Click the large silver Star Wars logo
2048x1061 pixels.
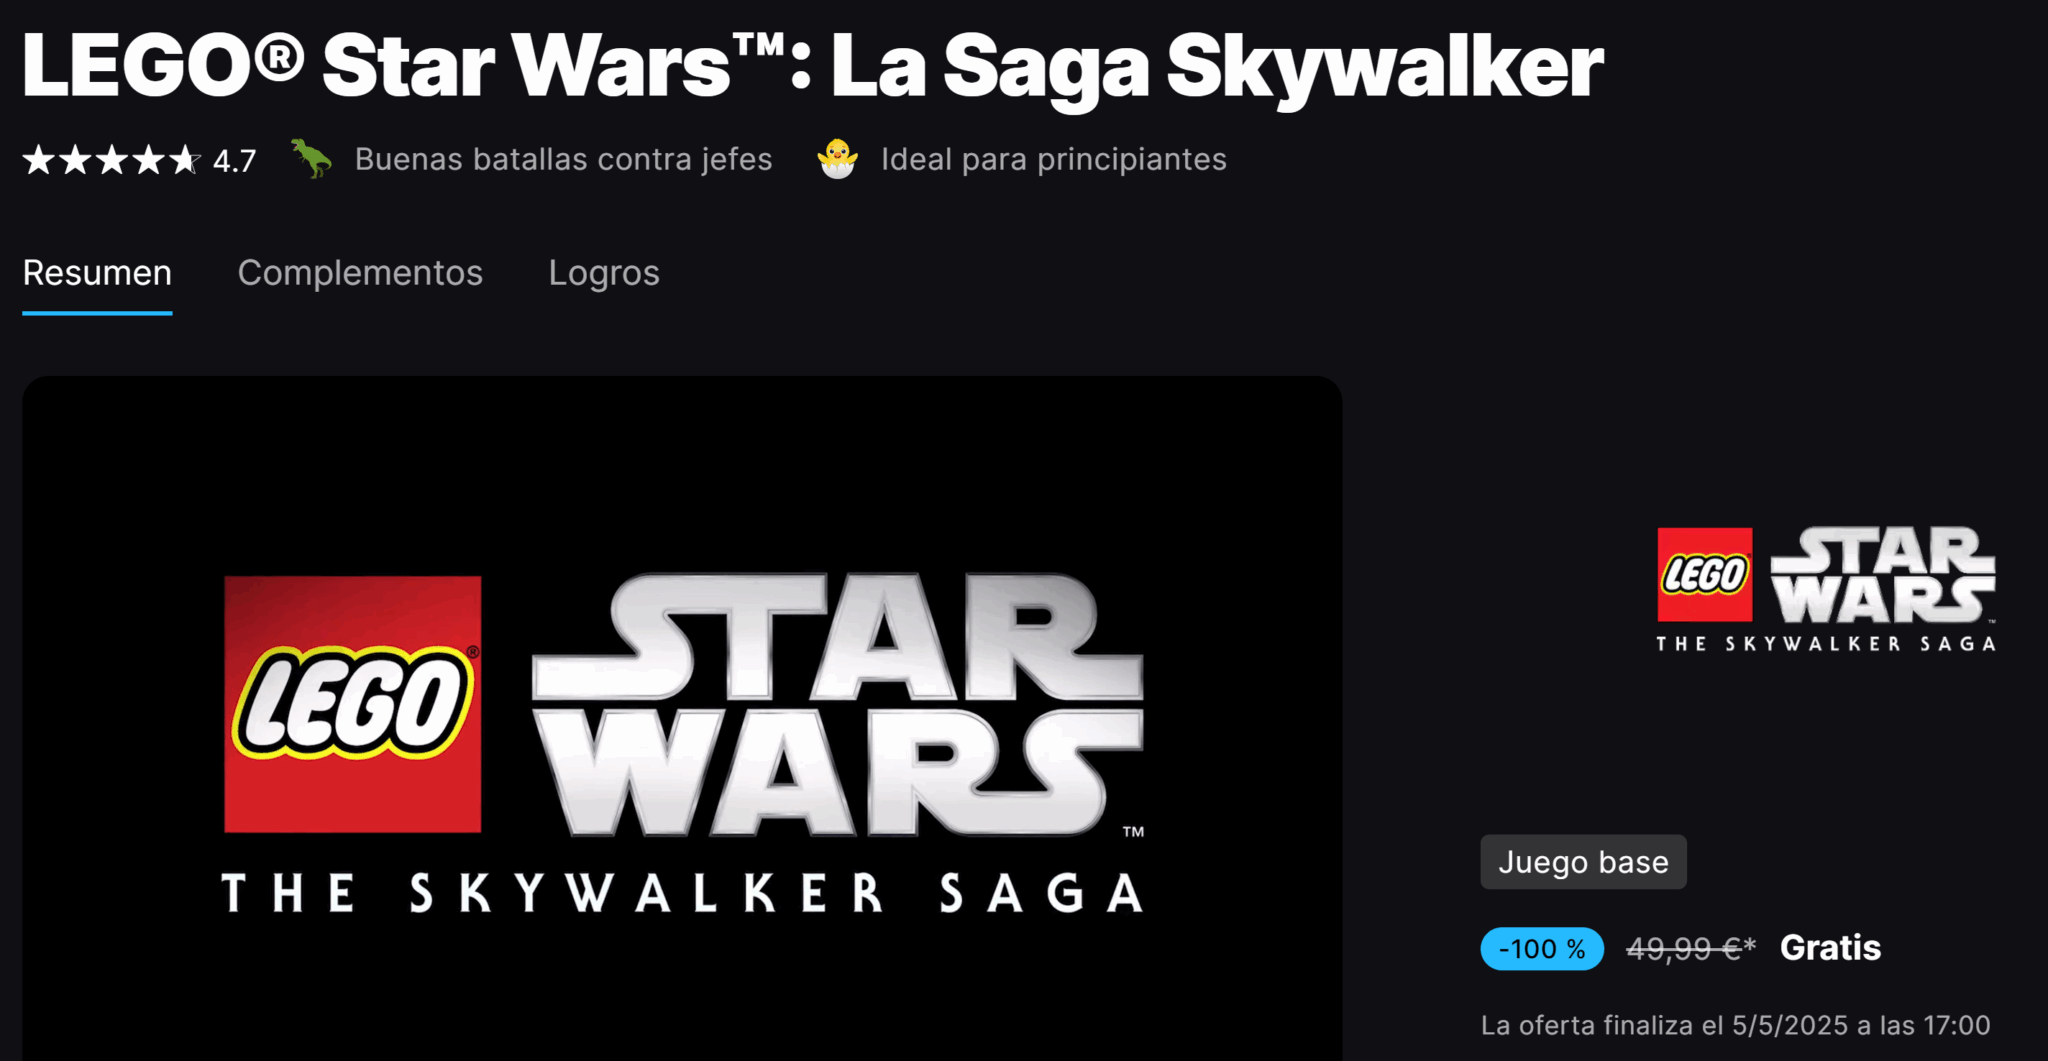coord(837,704)
